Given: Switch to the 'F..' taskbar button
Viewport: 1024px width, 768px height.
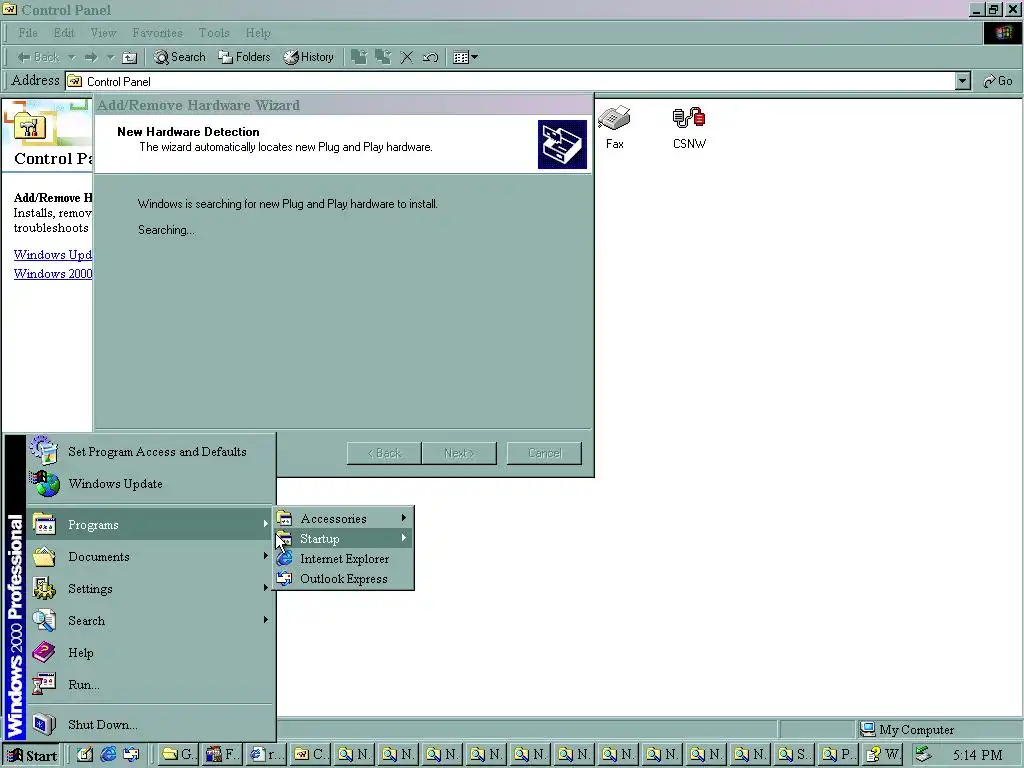Looking at the screenshot, I should (x=221, y=755).
